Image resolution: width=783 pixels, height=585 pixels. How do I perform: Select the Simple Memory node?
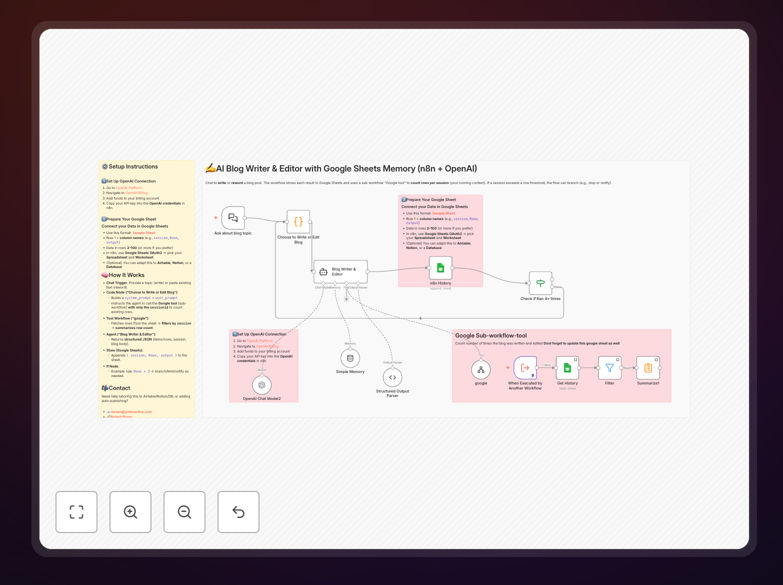click(350, 358)
